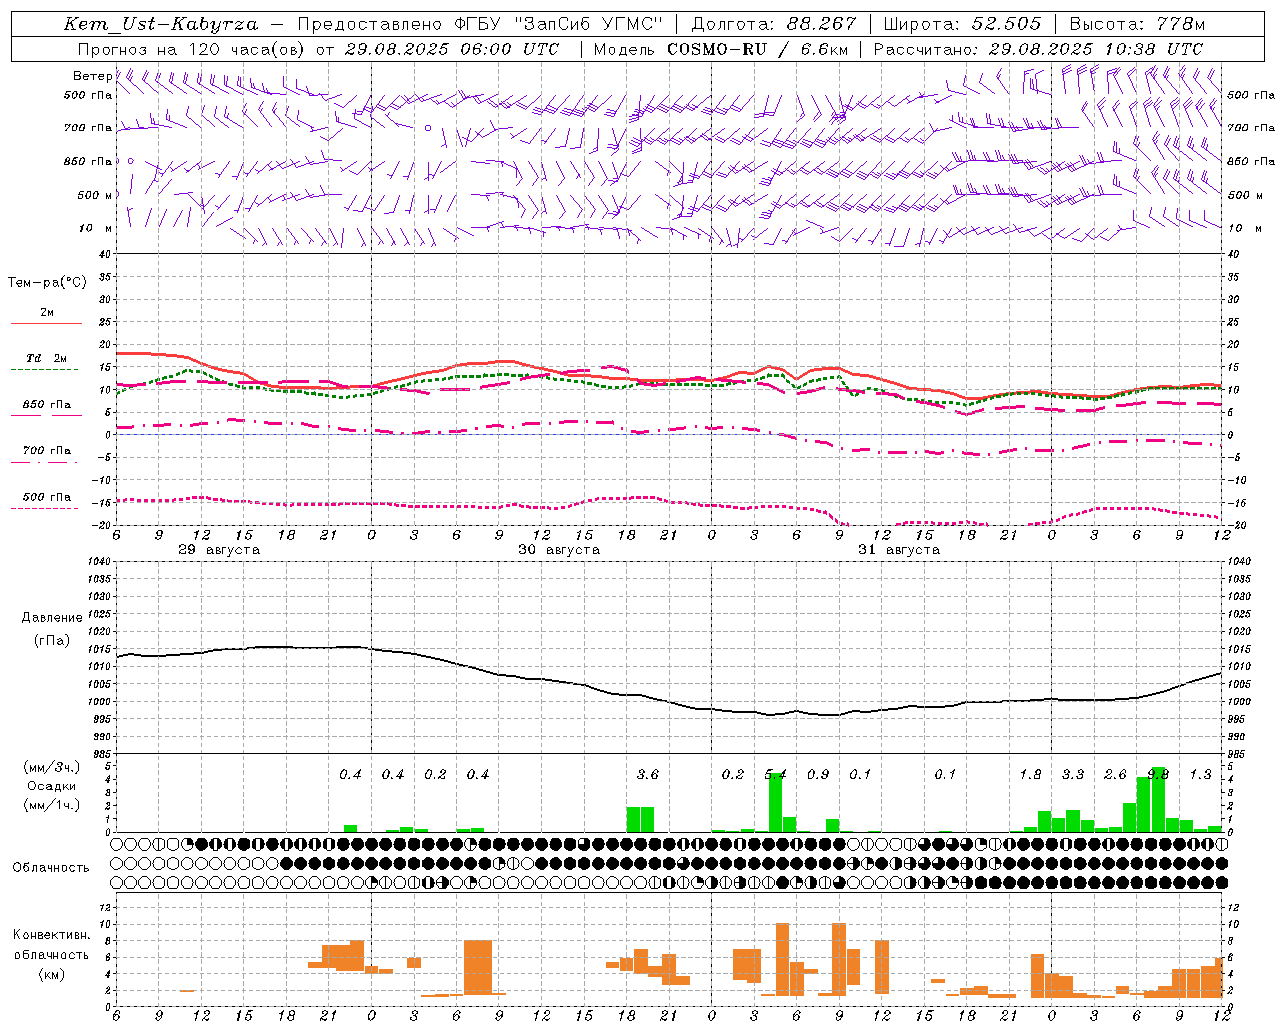The width and height of the screenshot is (1280, 1024).
Task: Click the 31 августа date label
Action: [899, 550]
